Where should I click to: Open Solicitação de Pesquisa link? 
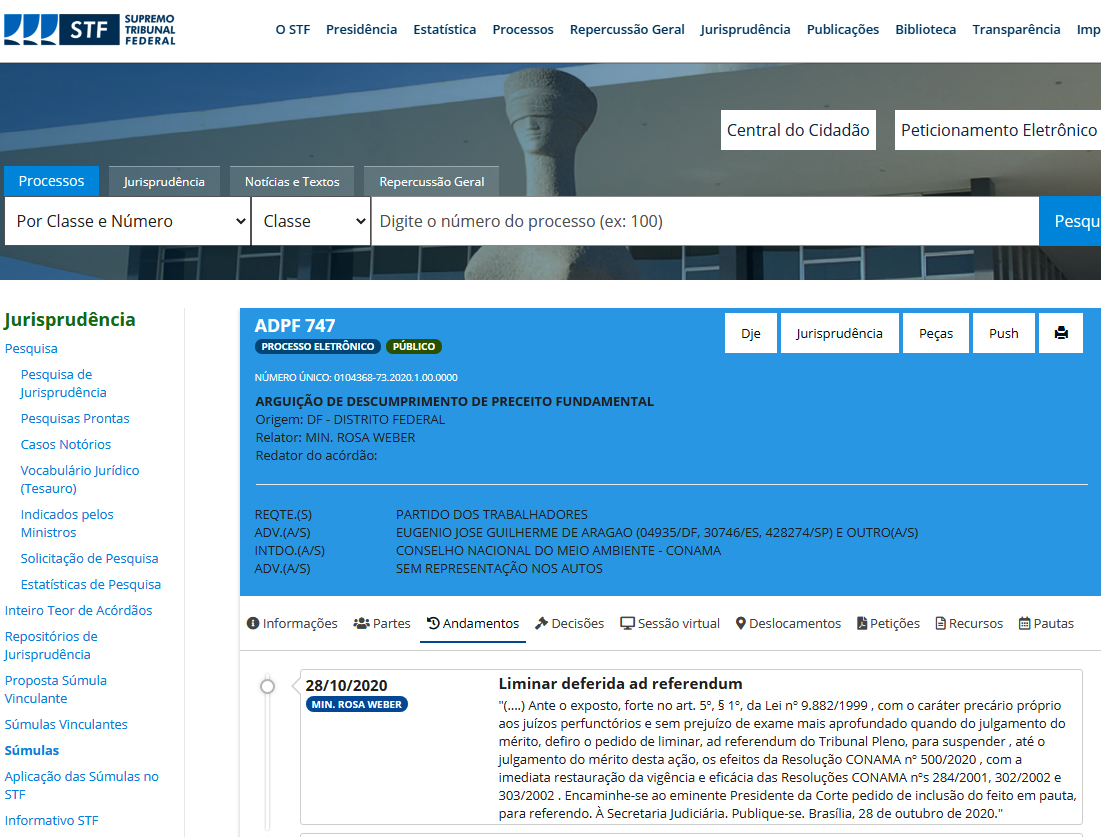pyautogui.click(x=89, y=558)
